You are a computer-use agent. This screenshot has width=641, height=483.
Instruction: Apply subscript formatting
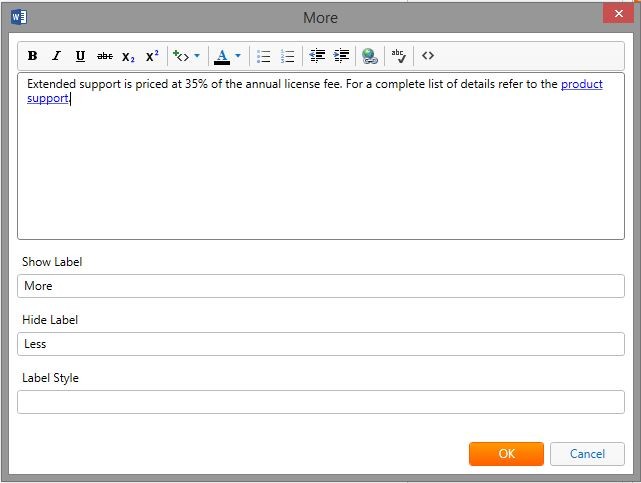click(x=128, y=56)
